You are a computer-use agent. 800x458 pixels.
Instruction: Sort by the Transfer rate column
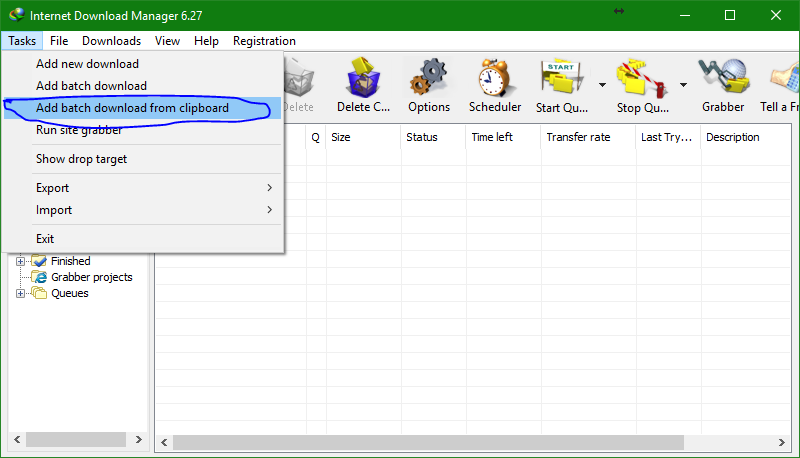coord(588,137)
